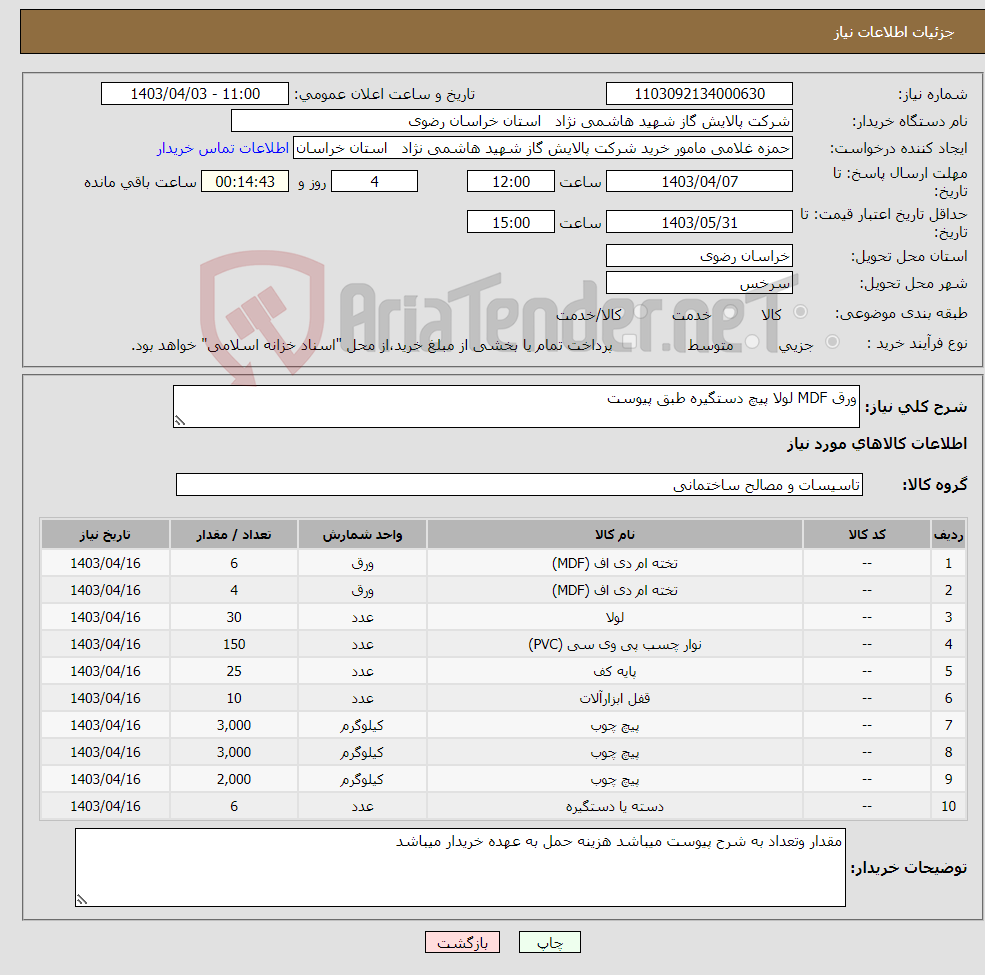
Task: Click the remaining days field showing 4
Action: 374,182
